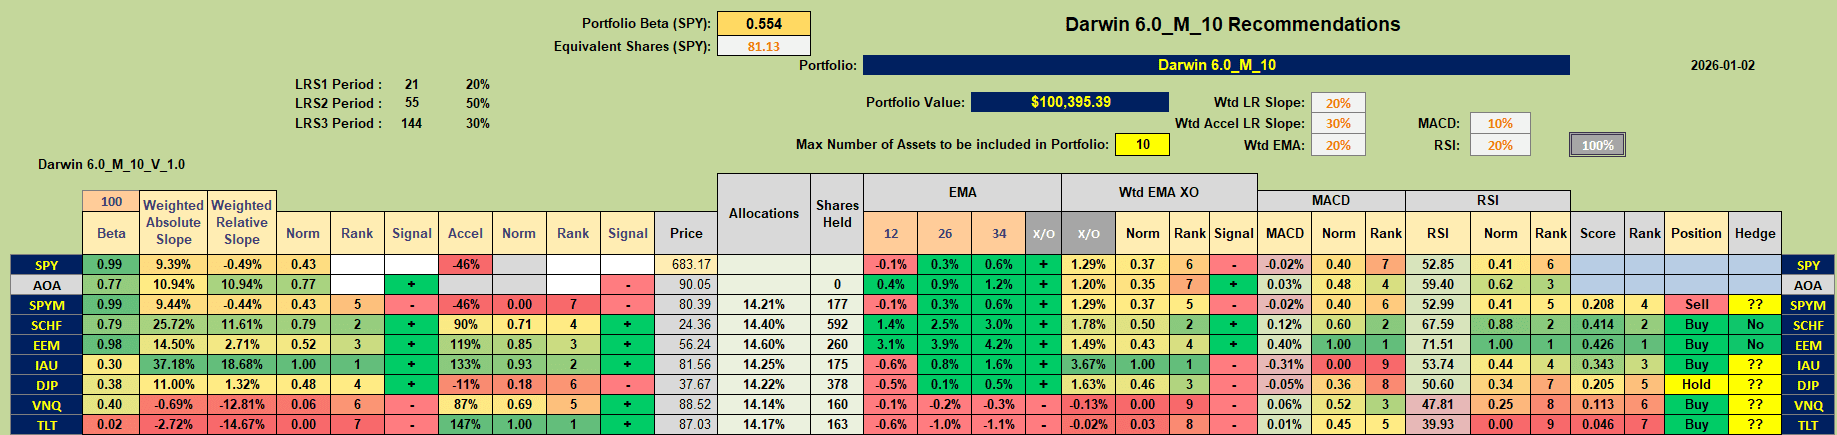Select the Shares Held column header
This screenshot has width=1837, height=435.
[x=837, y=213]
